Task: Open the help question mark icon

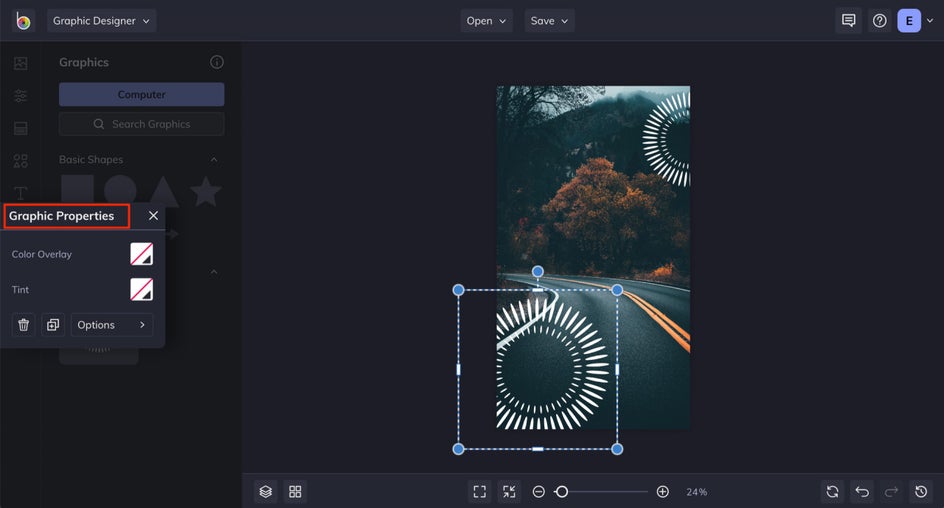Action: point(880,21)
